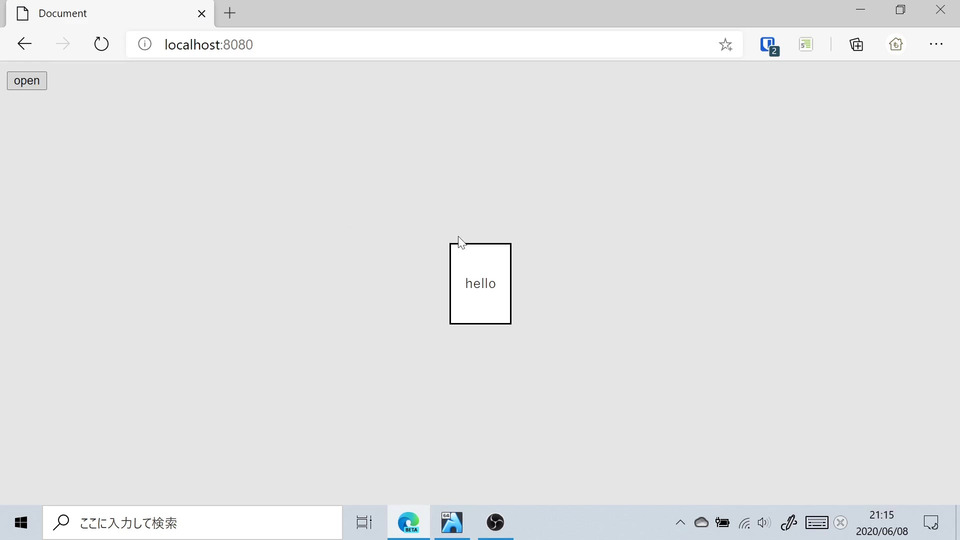Open the green document extension icon
Viewport: 960px width, 540px height.
pyautogui.click(x=806, y=44)
